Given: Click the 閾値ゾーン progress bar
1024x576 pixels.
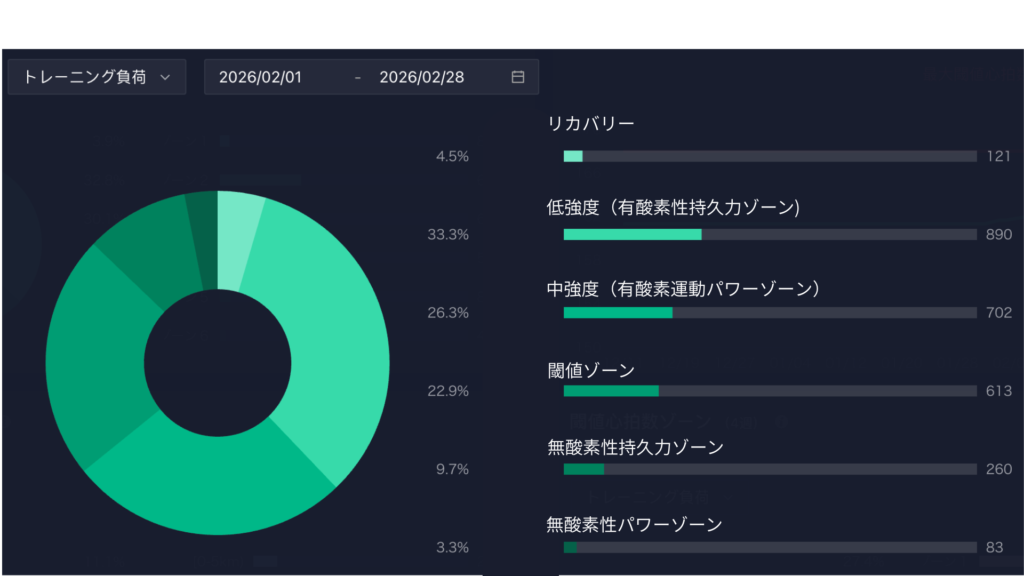Looking at the screenshot, I should 770,391.
